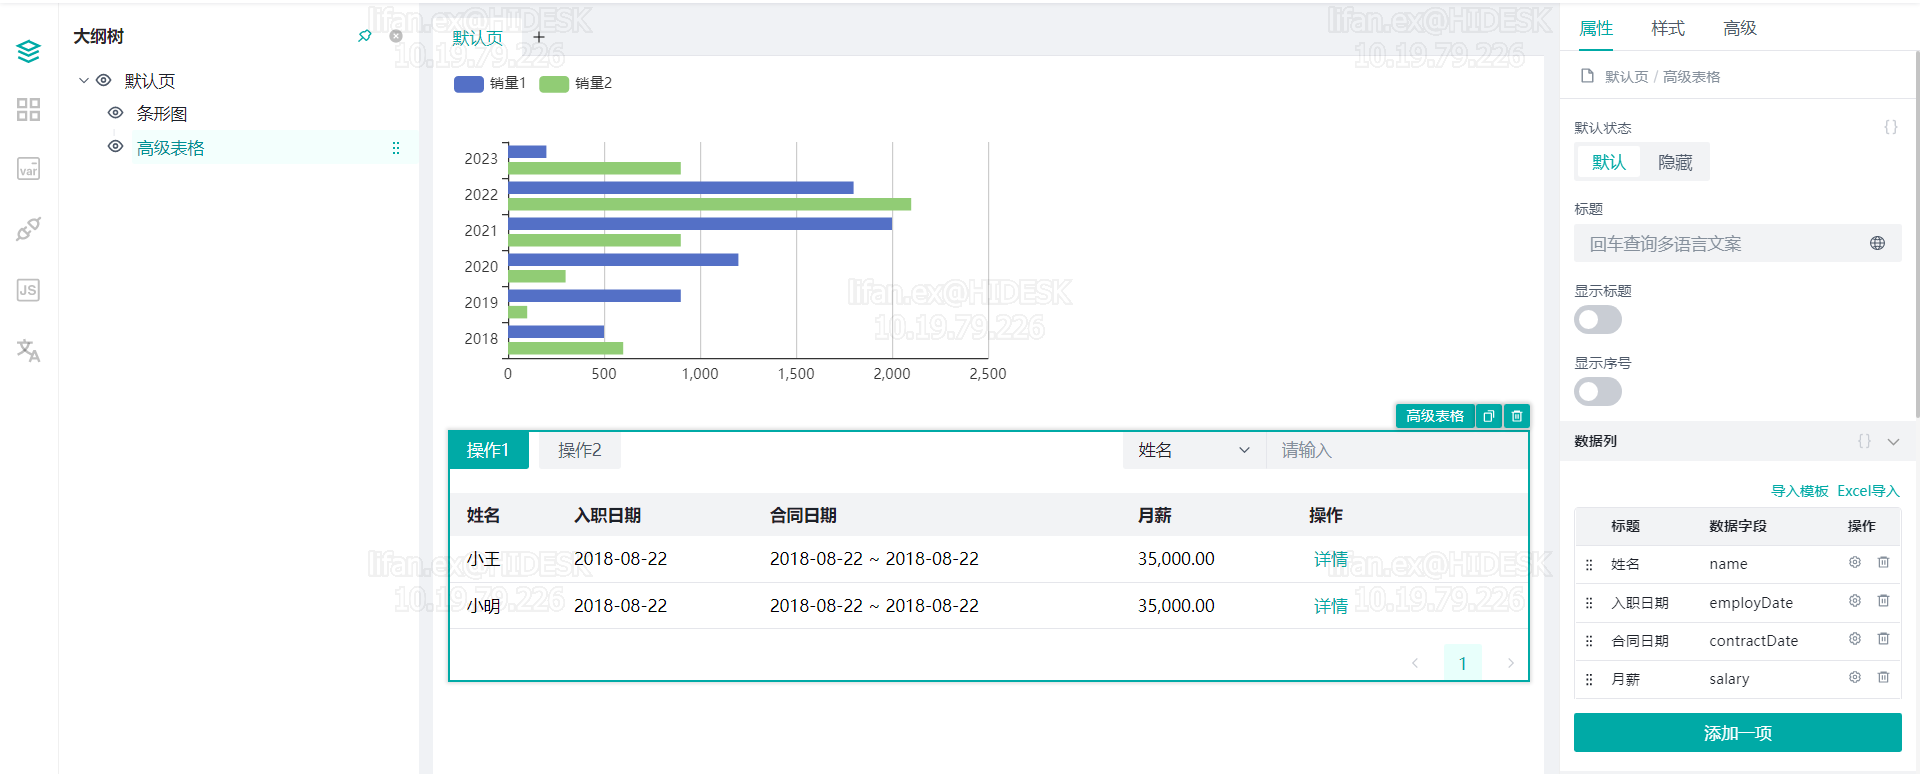The width and height of the screenshot is (1920, 774).
Task: Delete the 入职日期 data column
Action: pyautogui.click(x=1883, y=601)
